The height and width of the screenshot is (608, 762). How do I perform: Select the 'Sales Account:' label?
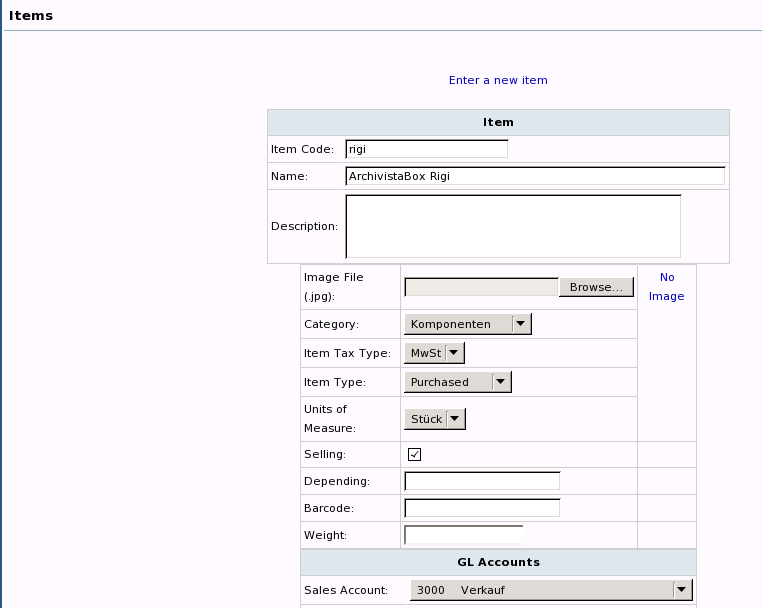point(346,590)
